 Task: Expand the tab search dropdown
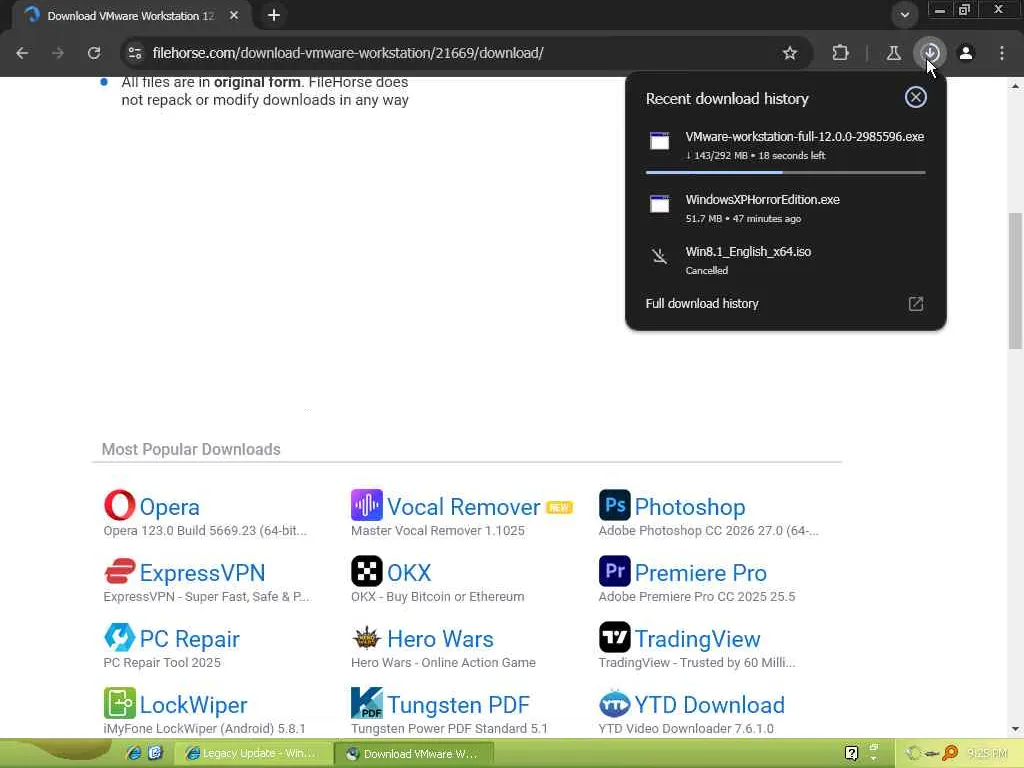point(904,15)
